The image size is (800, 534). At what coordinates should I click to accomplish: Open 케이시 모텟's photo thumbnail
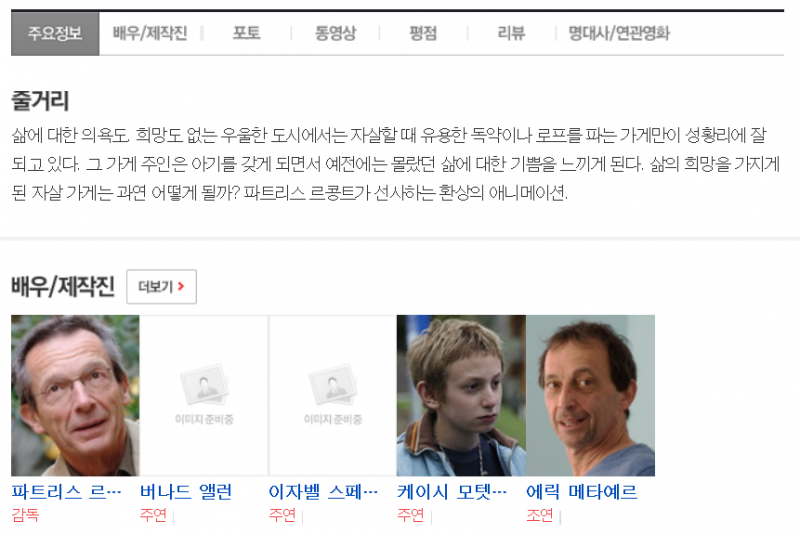461,395
